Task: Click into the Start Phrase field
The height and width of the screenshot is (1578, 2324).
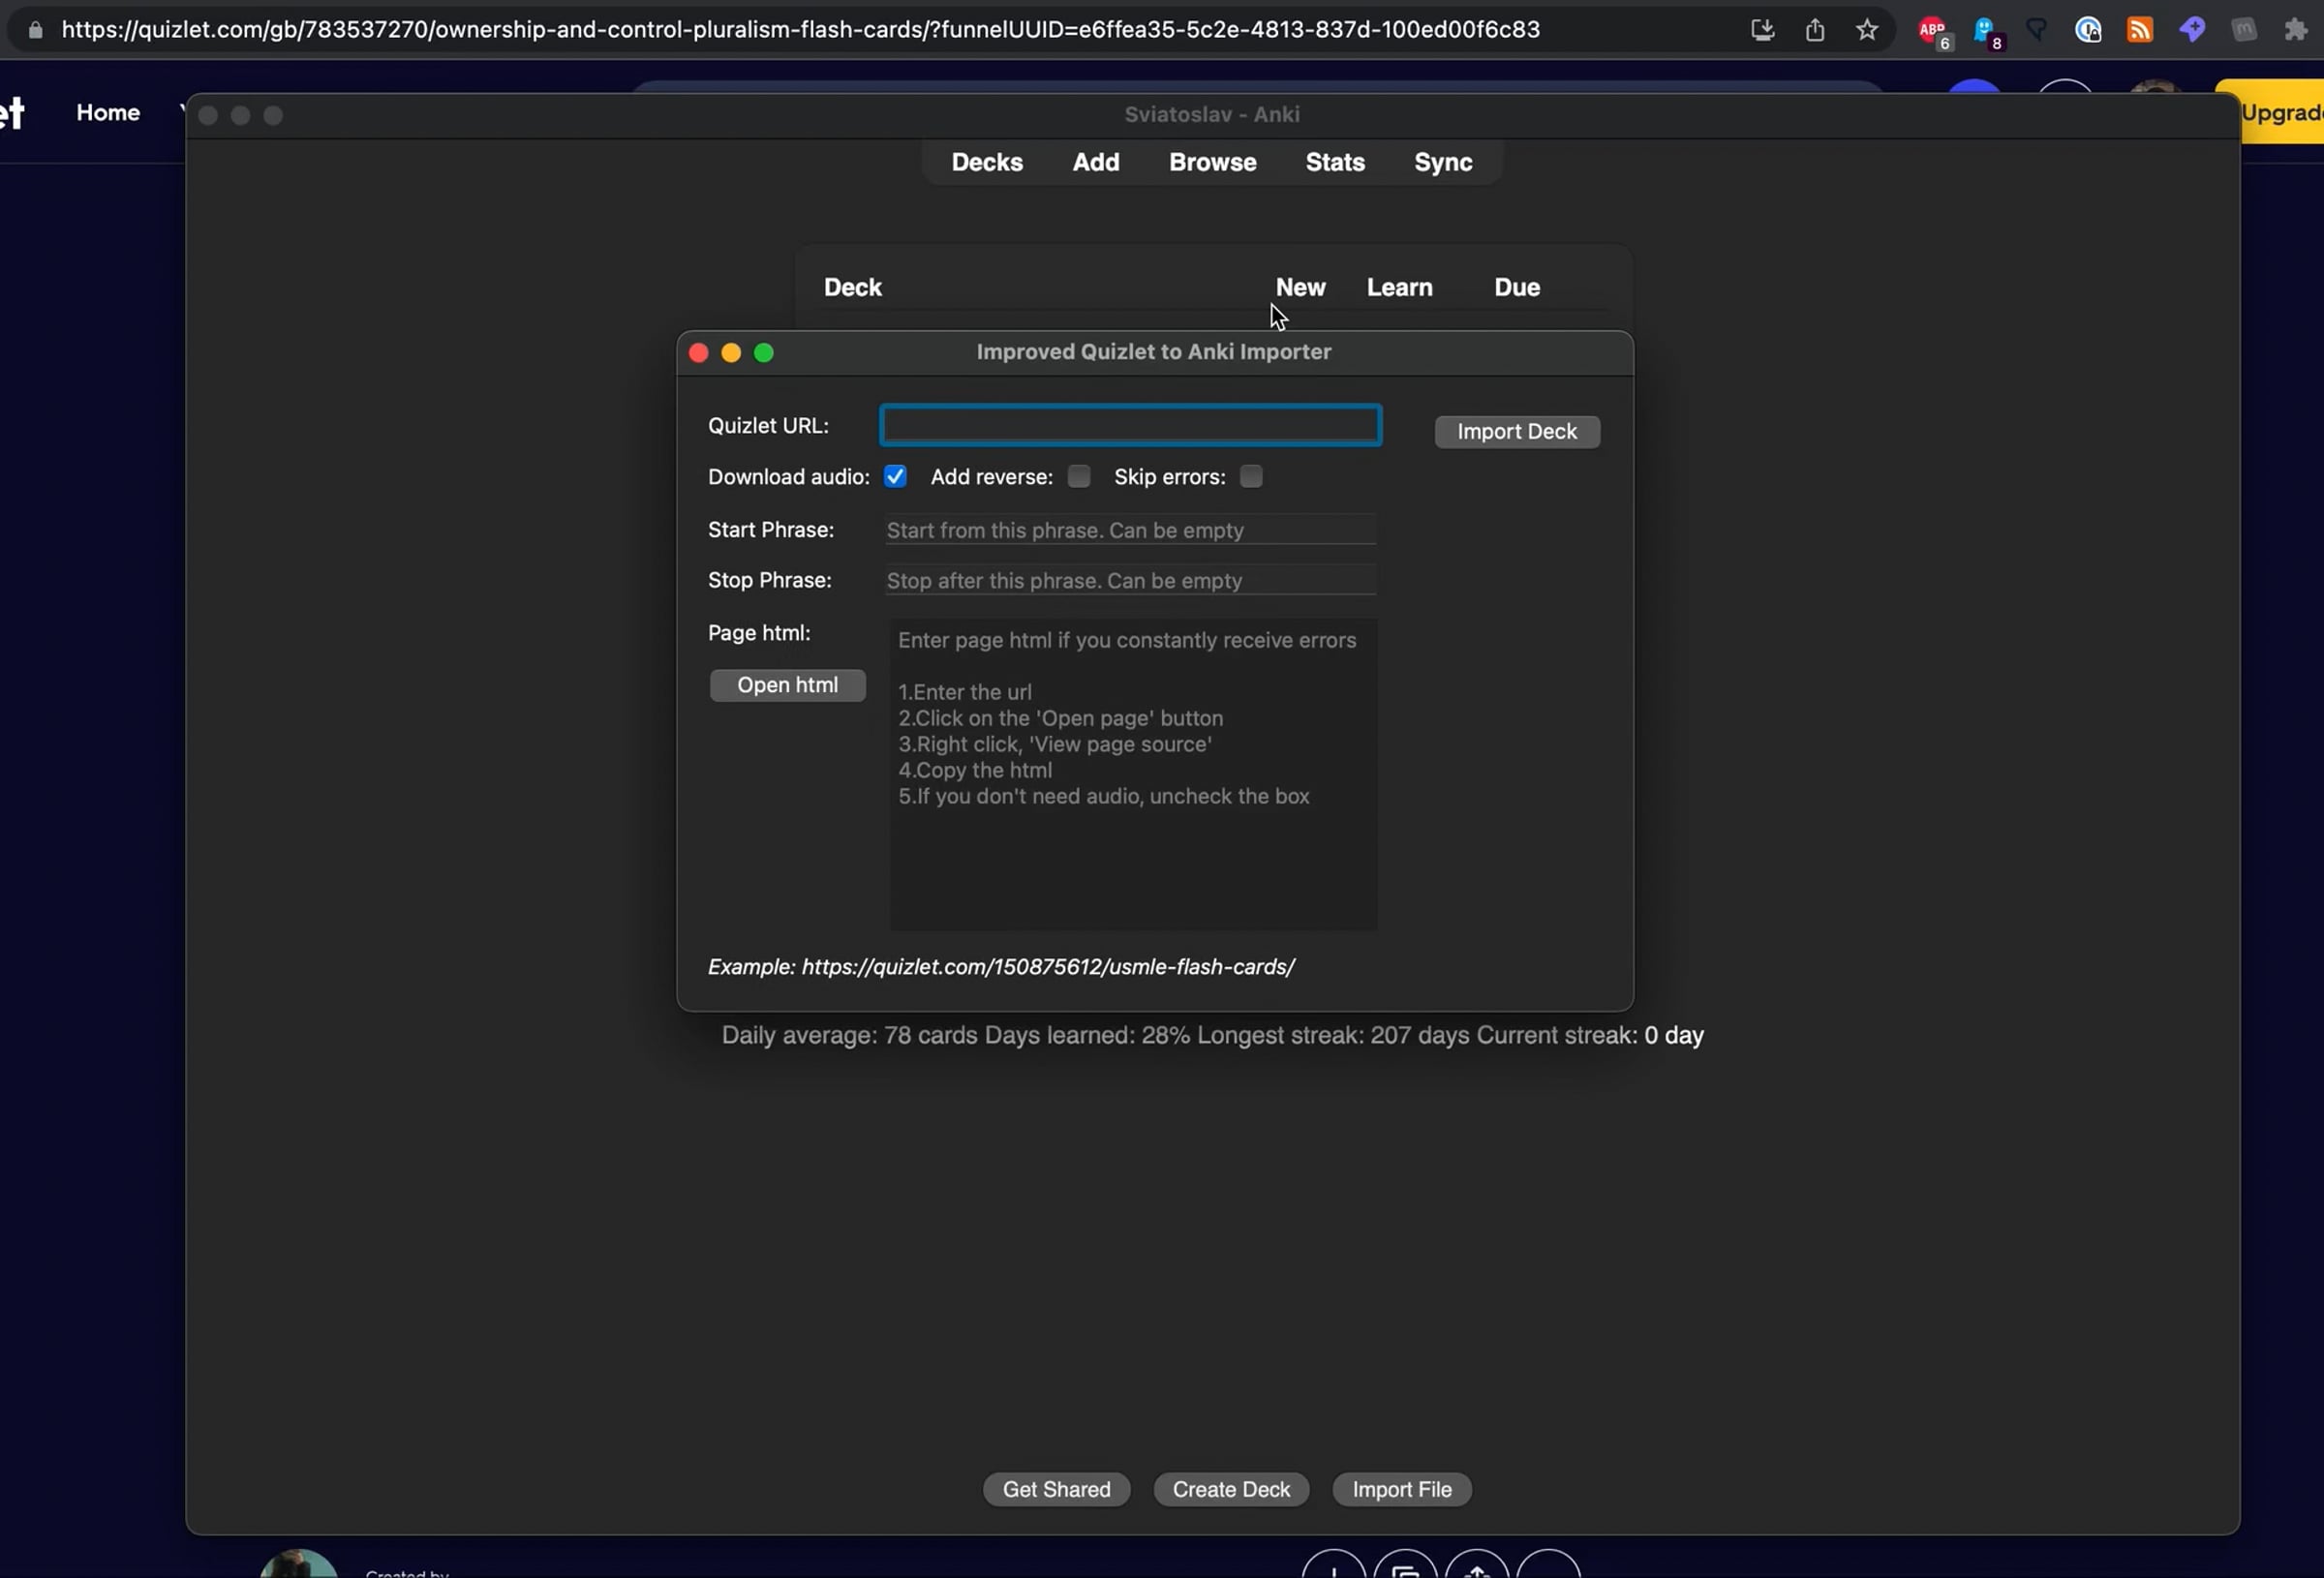Action: [x=1131, y=530]
